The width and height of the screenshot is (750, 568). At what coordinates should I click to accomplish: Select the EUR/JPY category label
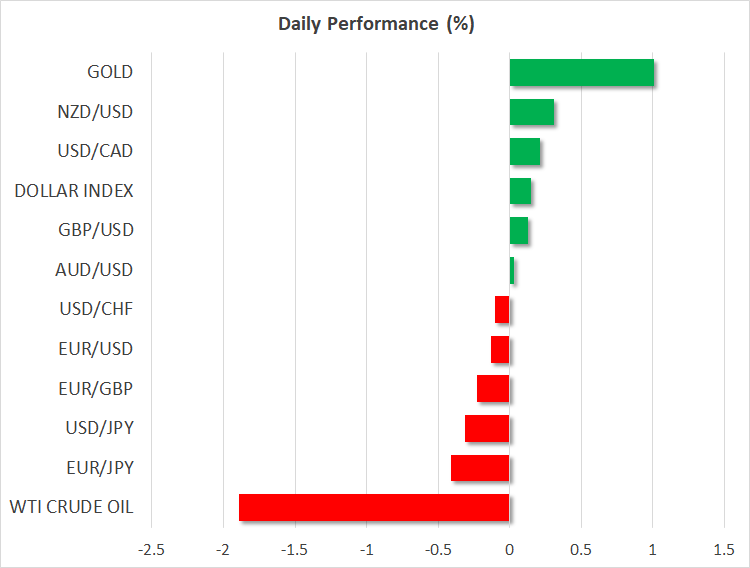point(100,467)
